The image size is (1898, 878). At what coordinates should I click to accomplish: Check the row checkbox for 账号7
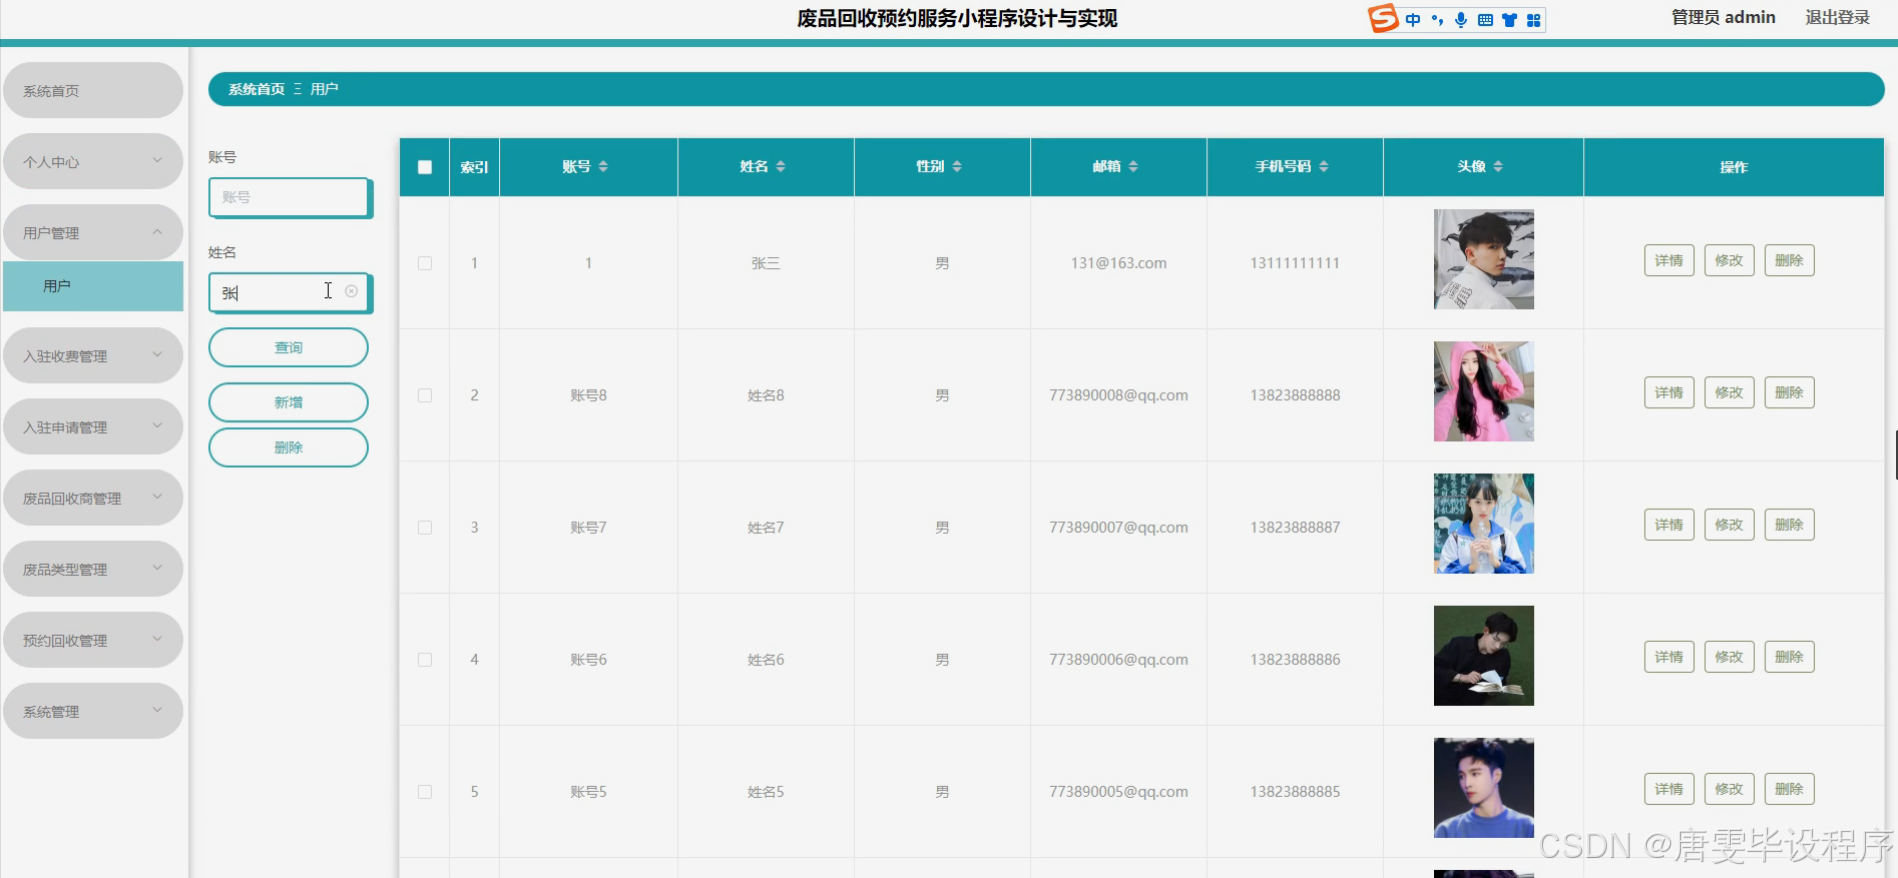click(425, 527)
